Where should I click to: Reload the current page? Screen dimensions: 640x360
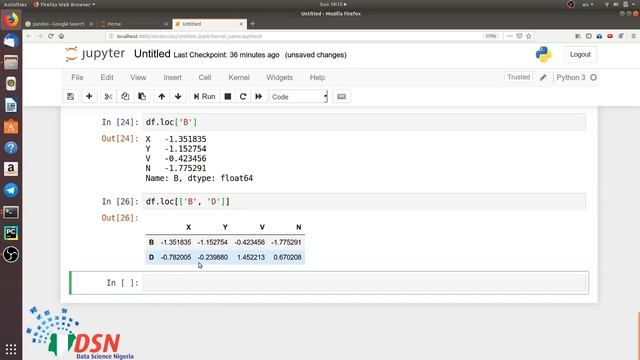[51, 36]
